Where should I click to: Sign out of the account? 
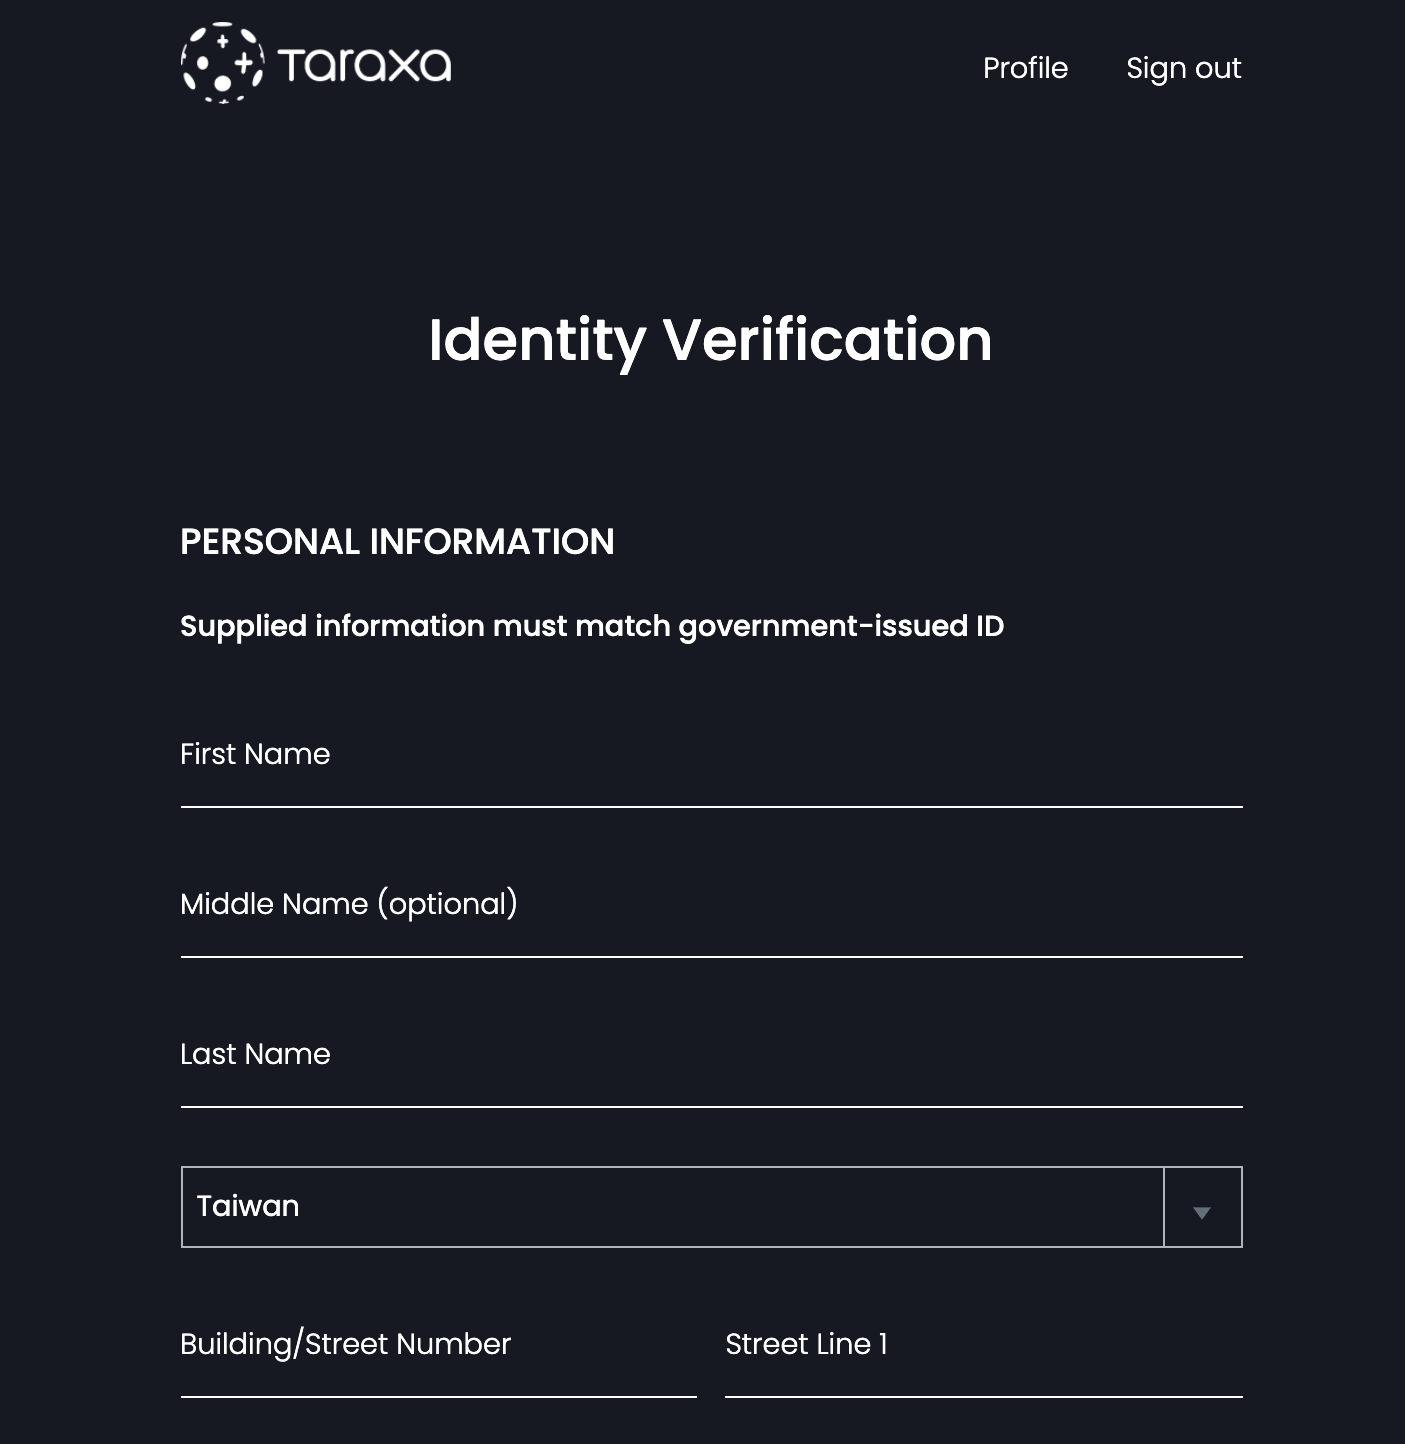(x=1183, y=68)
